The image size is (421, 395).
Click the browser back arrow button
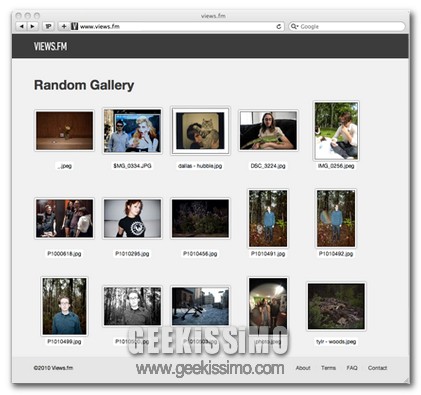pos(21,26)
